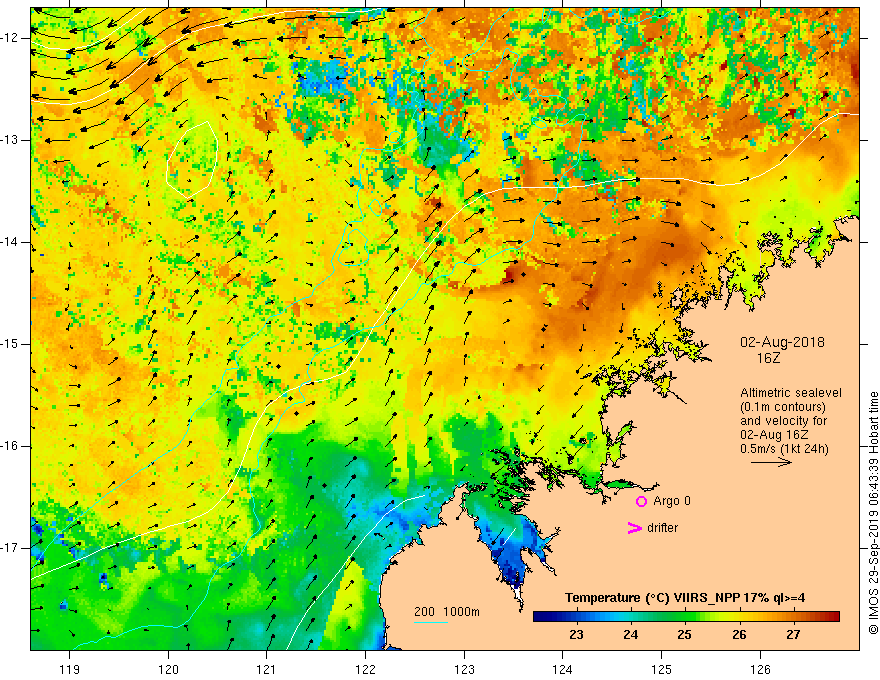
Task: Click the closed white sea-level contour loop
Action: (x=192, y=158)
